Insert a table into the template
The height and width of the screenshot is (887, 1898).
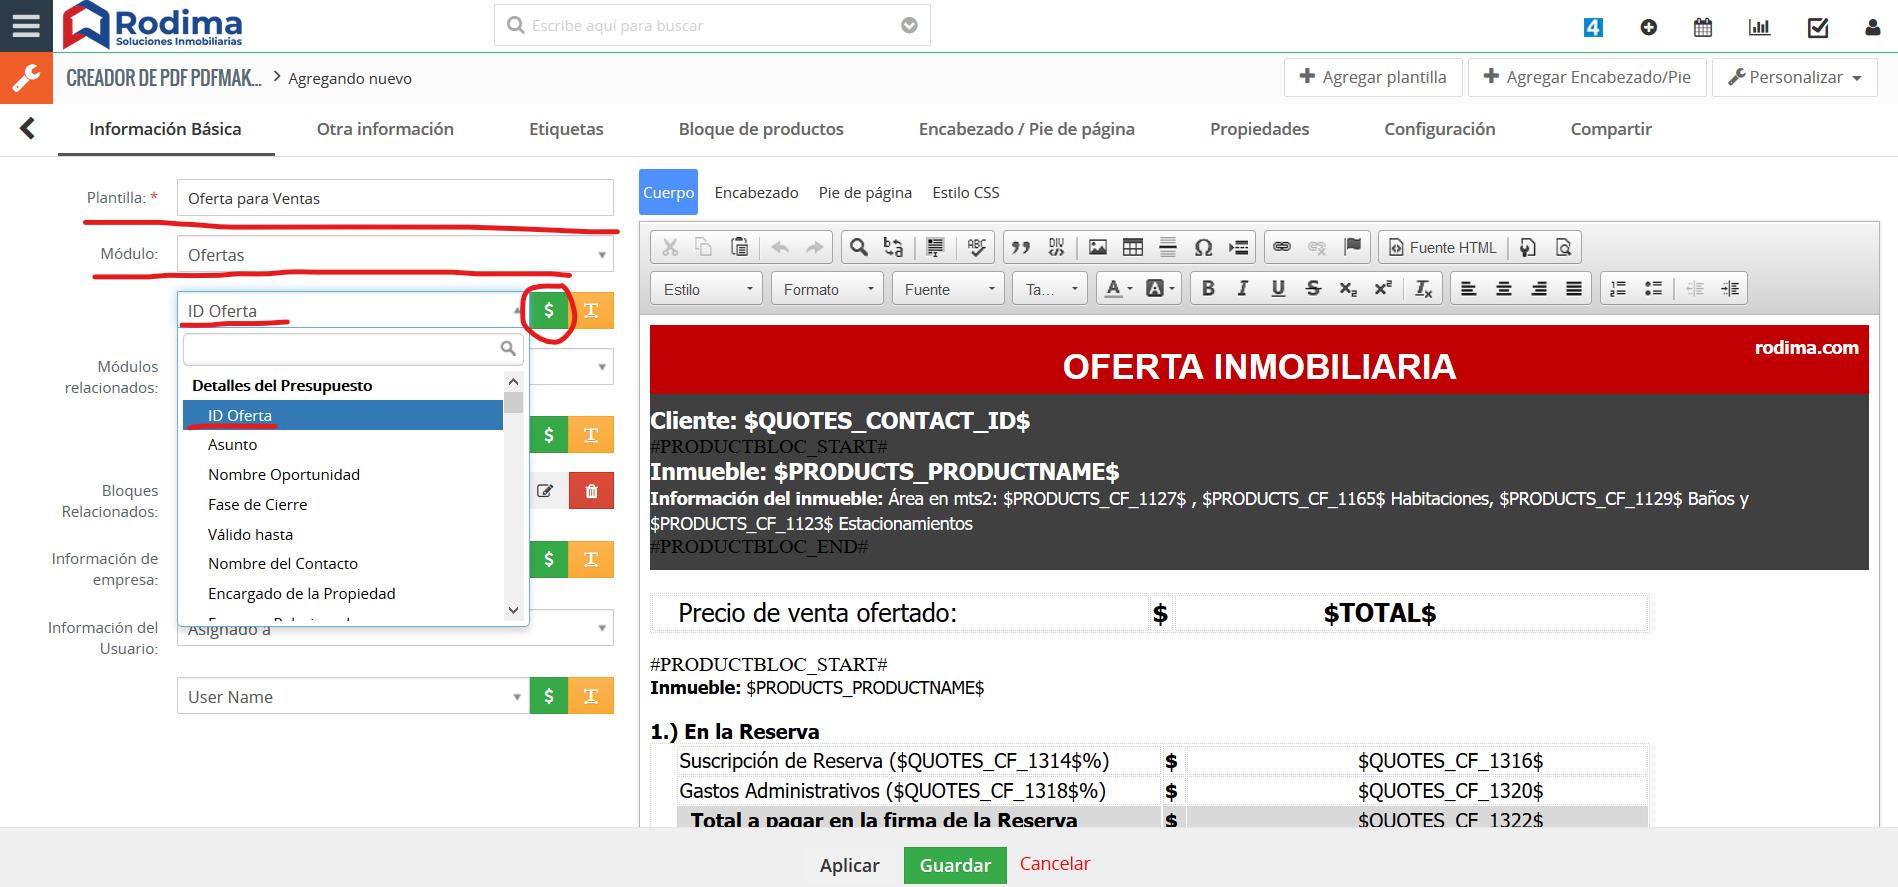[x=1133, y=248]
